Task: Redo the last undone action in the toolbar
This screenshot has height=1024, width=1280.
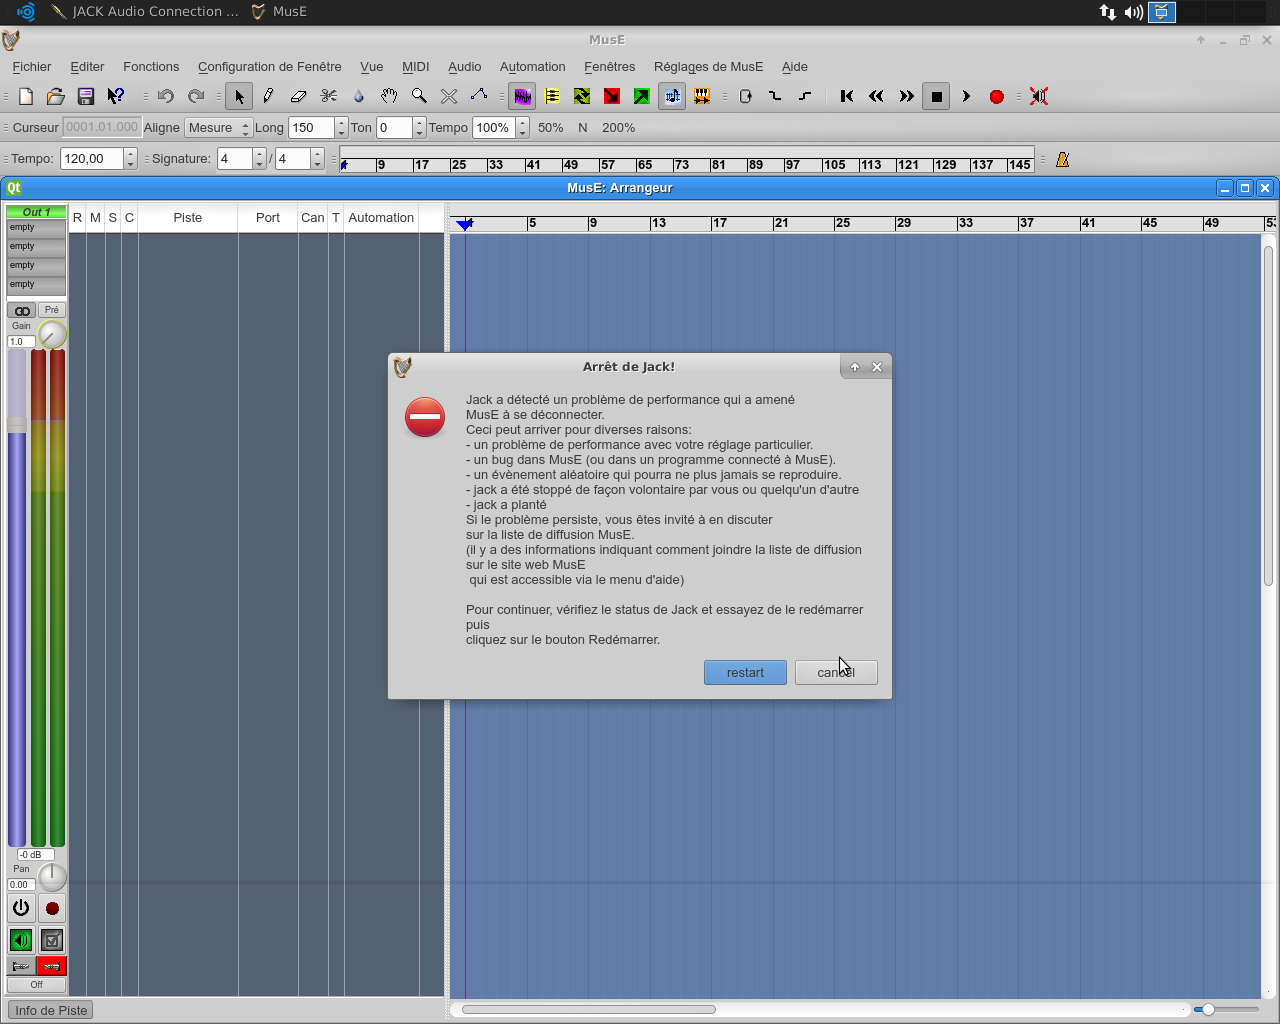Action: pos(196,96)
